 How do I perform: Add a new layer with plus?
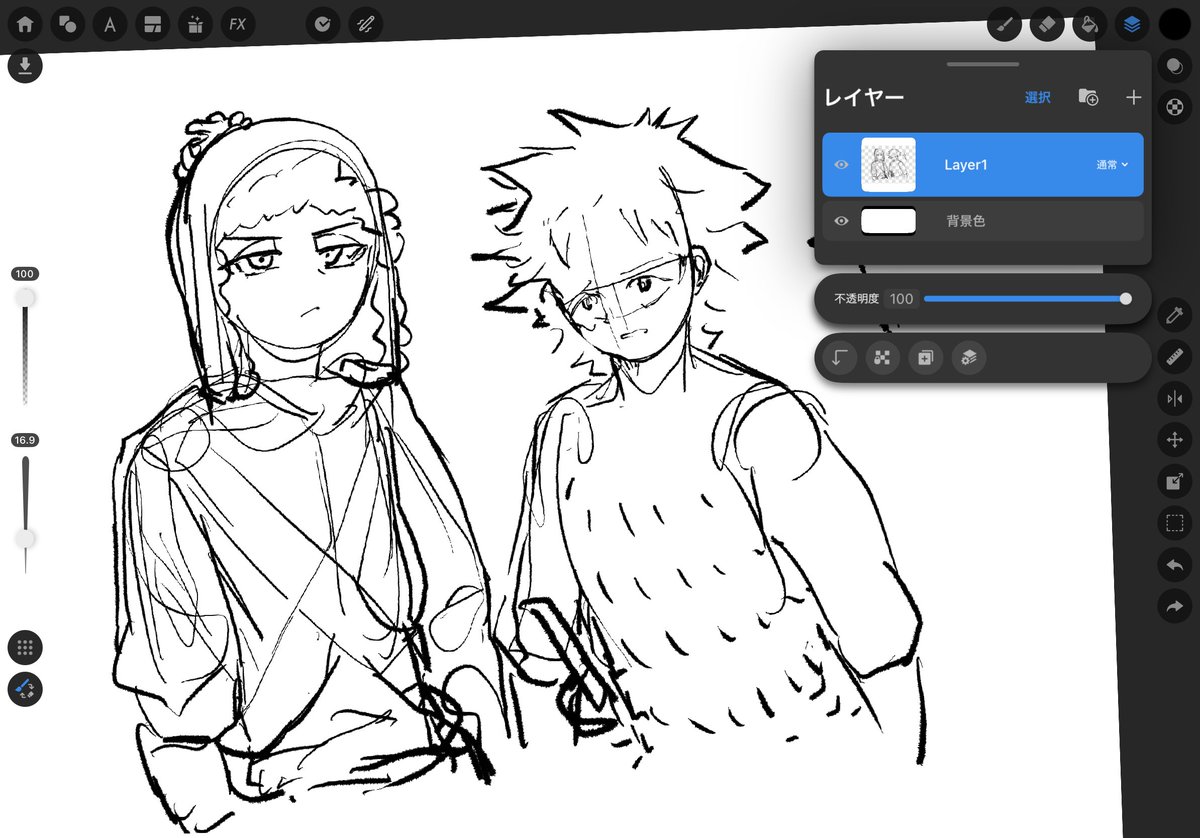(x=1133, y=97)
